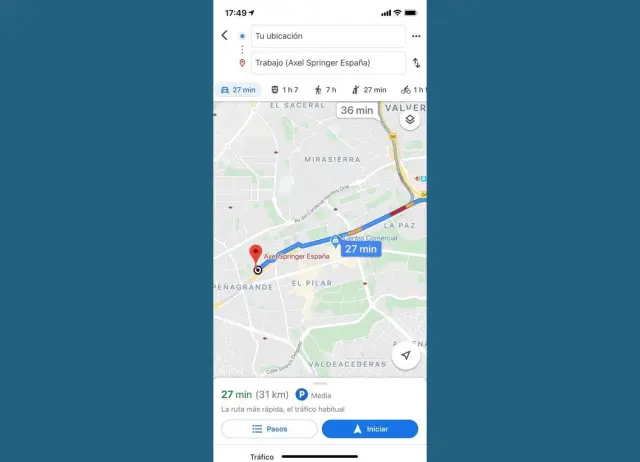This screenshot has width=640, height=462.
Task: Select the walking 7 h tab
Action: [x=325, y=90]
